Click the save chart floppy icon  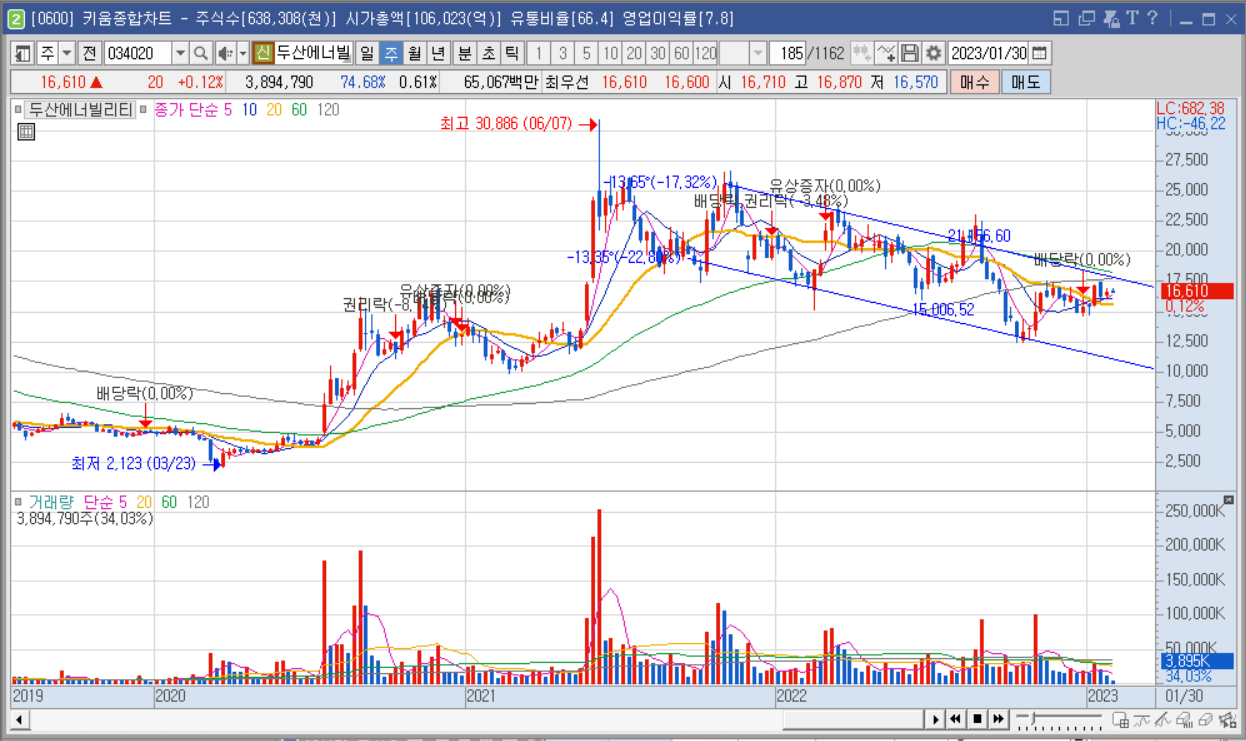pos(909,53)
